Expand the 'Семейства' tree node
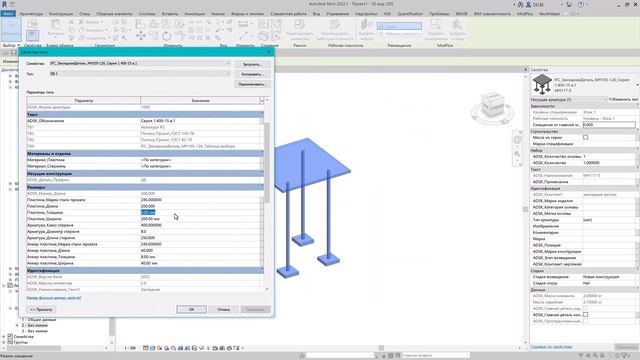 (4, 337)
